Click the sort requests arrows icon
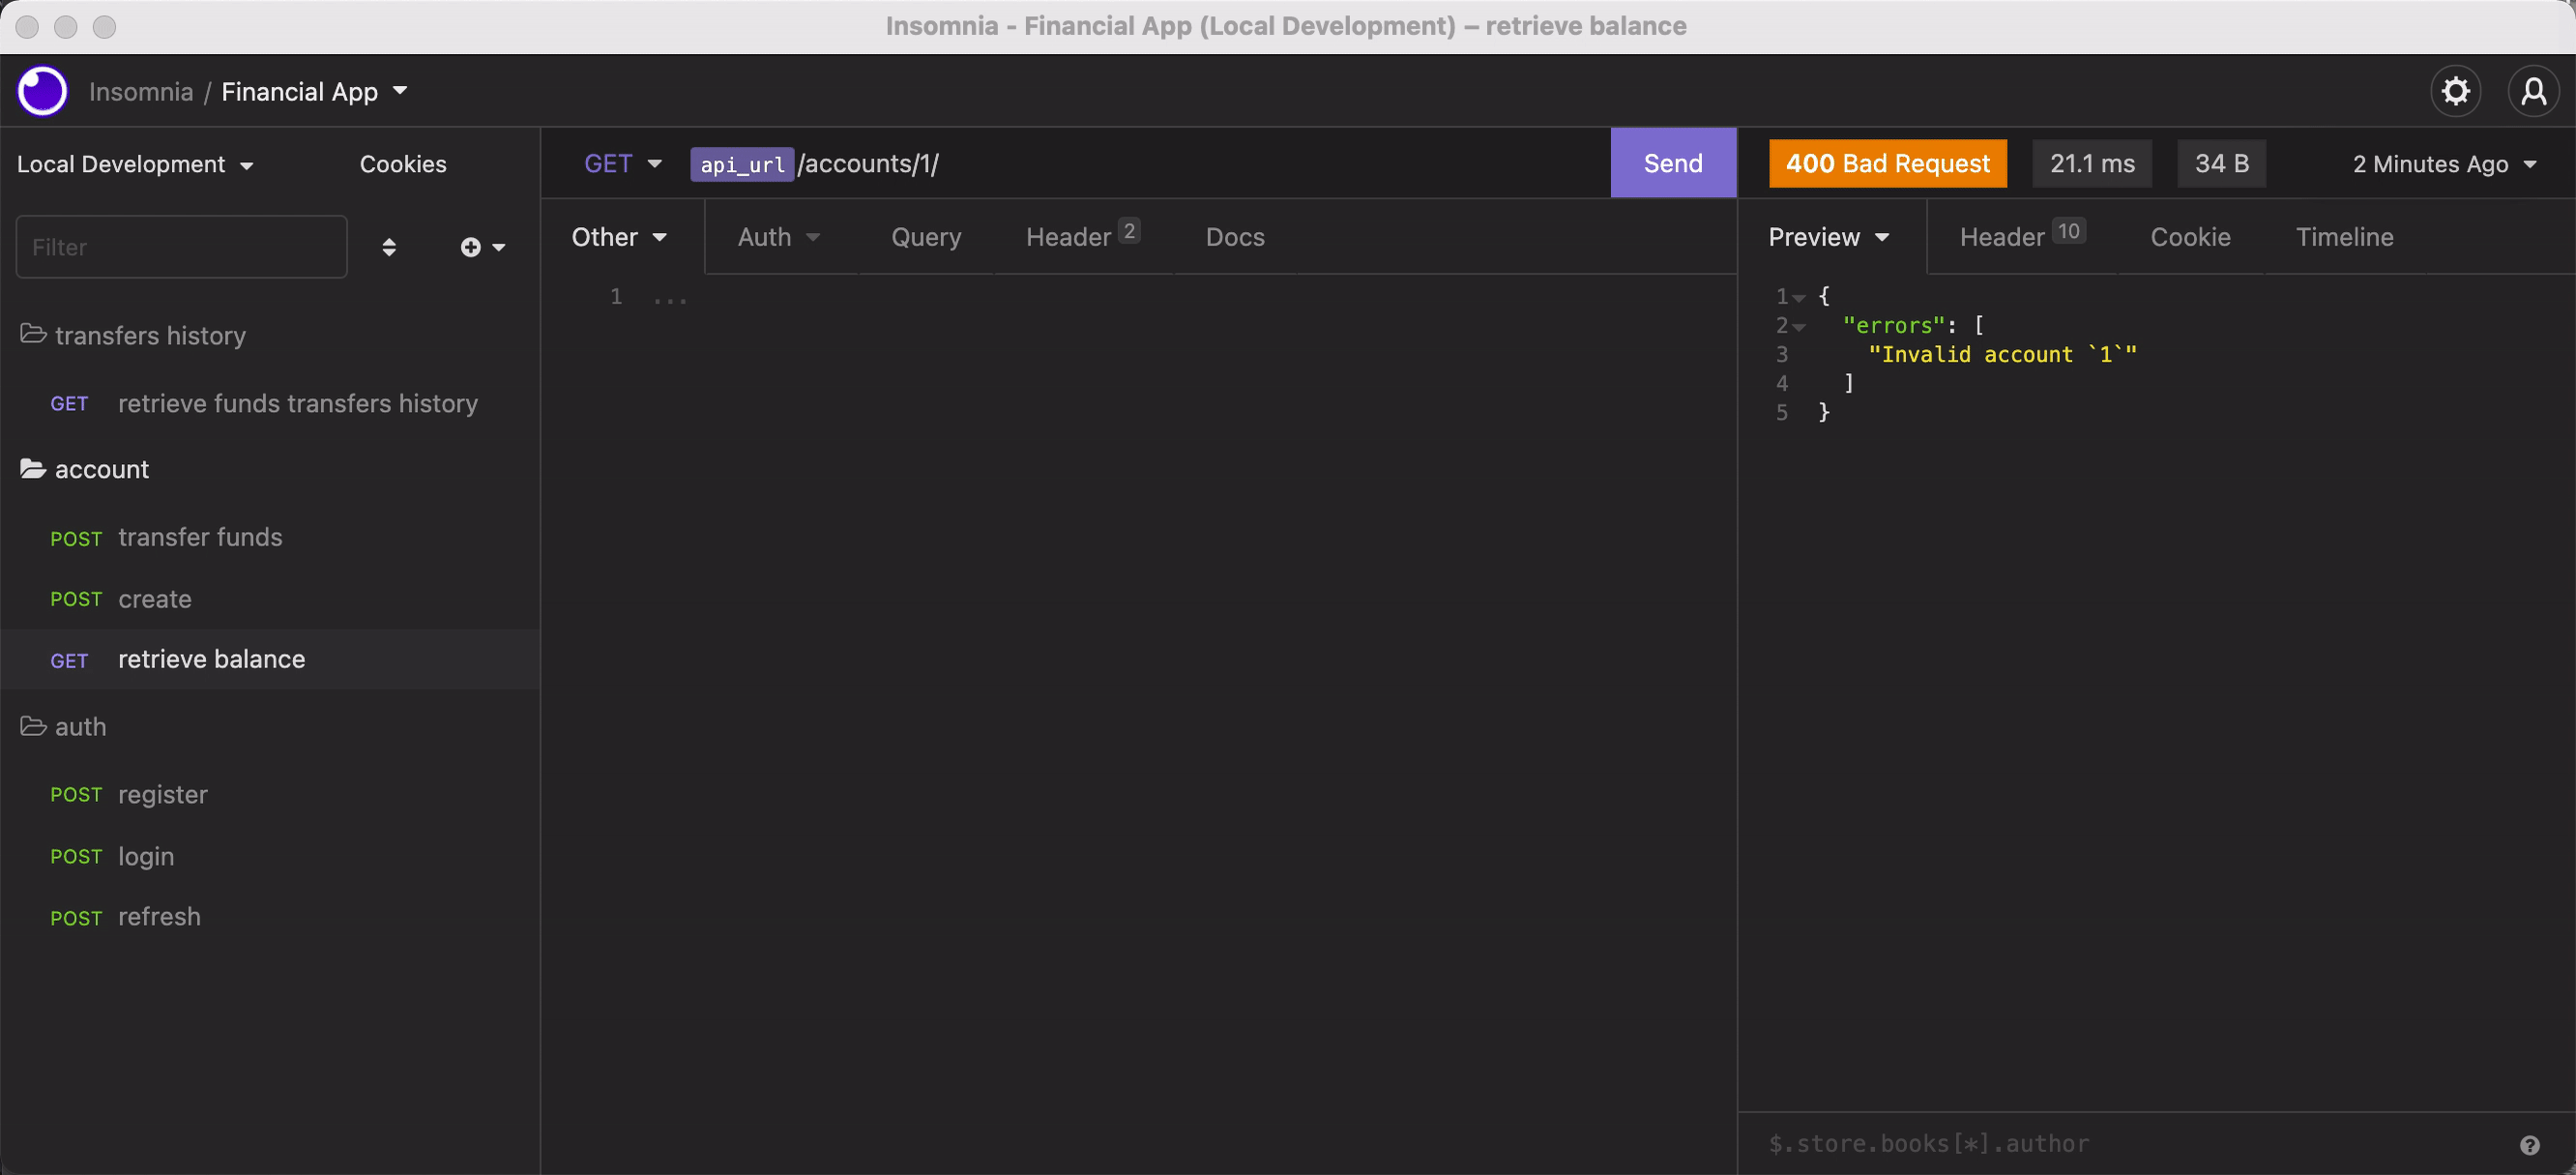Screen dimensions: 2576x1175 point(389,247)
